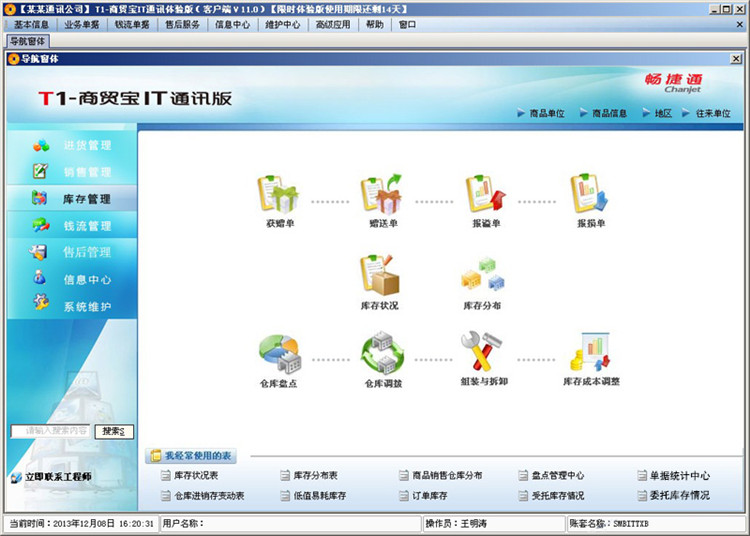Open the 库存分布表 report link

(315, 475)
